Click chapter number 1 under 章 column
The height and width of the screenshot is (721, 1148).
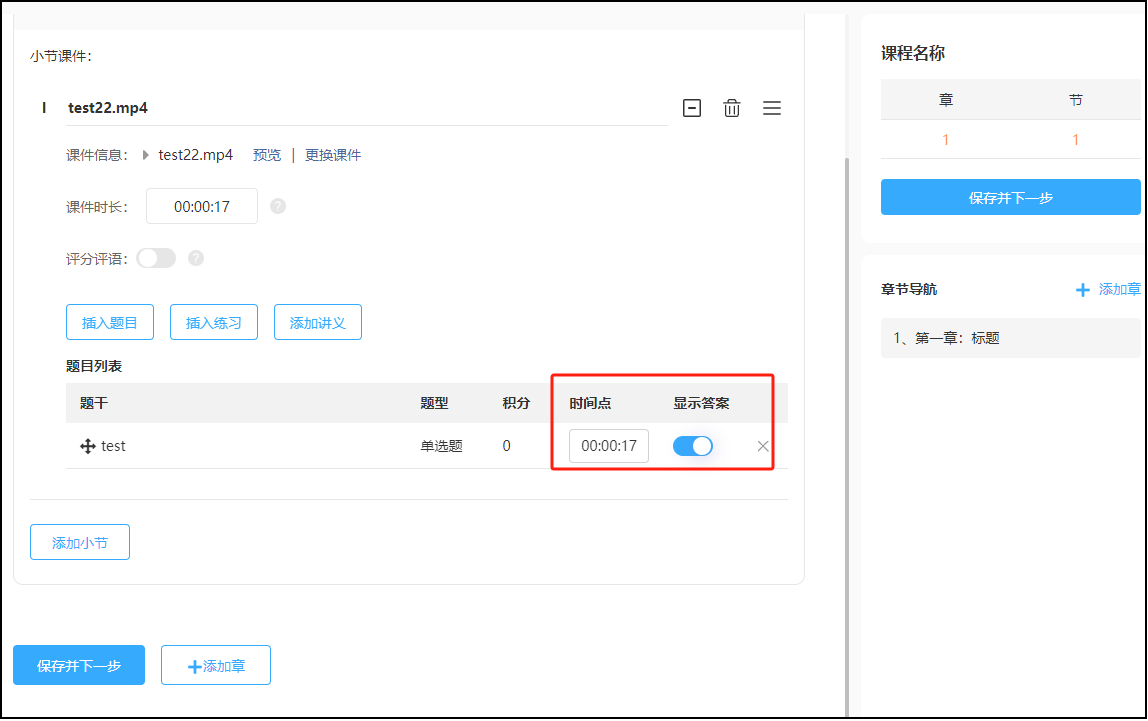tap(946, 140)
